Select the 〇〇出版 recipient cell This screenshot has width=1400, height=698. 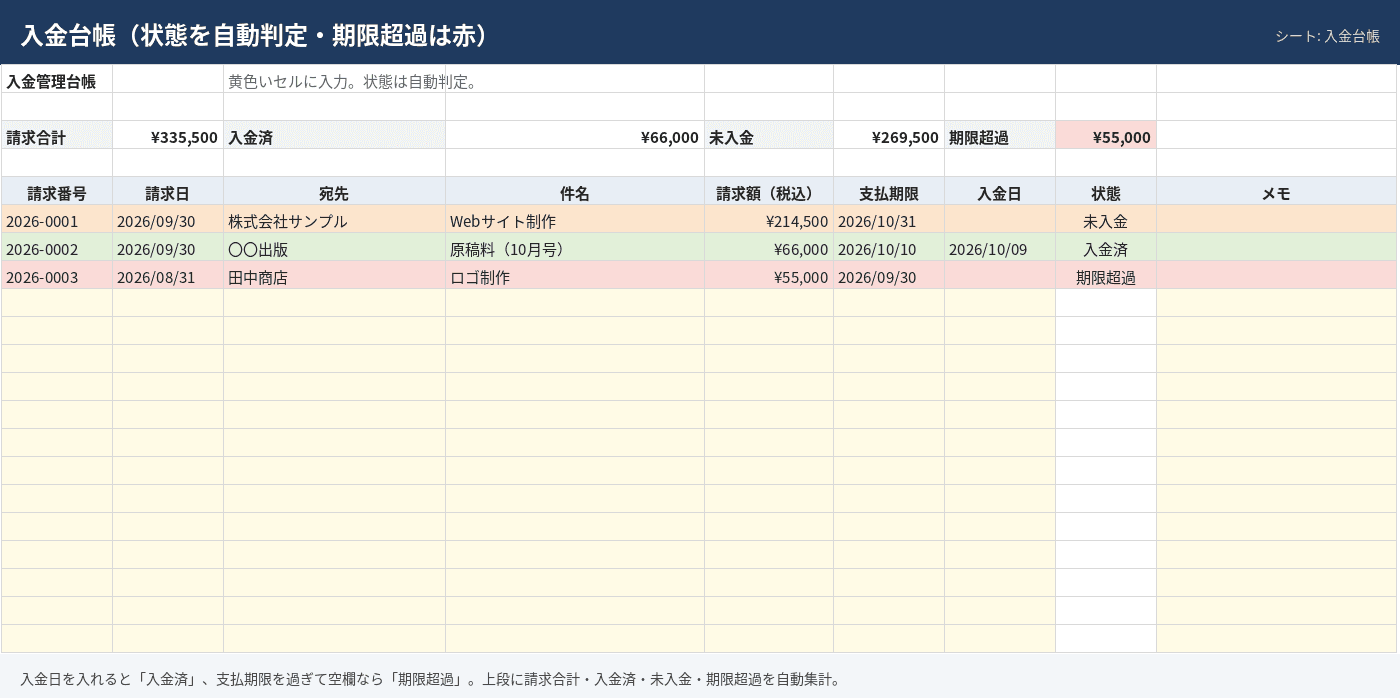pos(334,247)
